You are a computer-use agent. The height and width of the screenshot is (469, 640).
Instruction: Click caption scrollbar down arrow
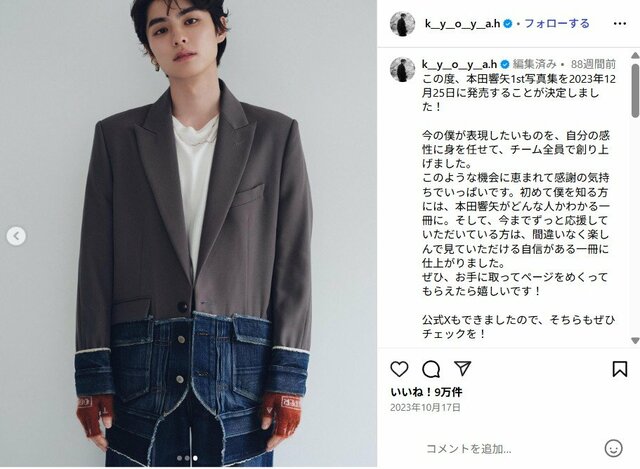pos(635,340)
